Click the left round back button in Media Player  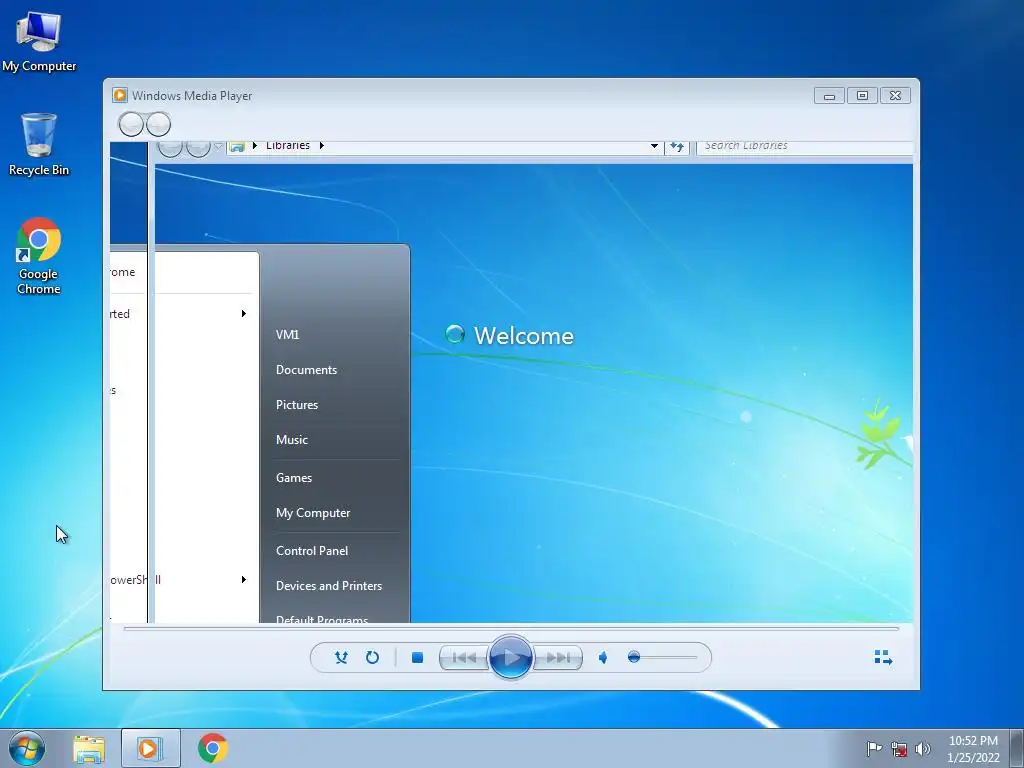[x=131, y=124]
